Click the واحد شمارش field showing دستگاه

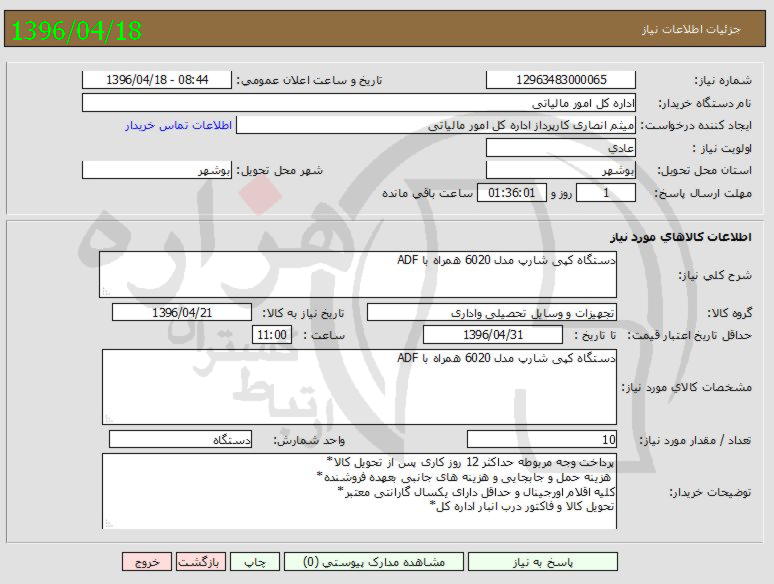click(181, 439)
